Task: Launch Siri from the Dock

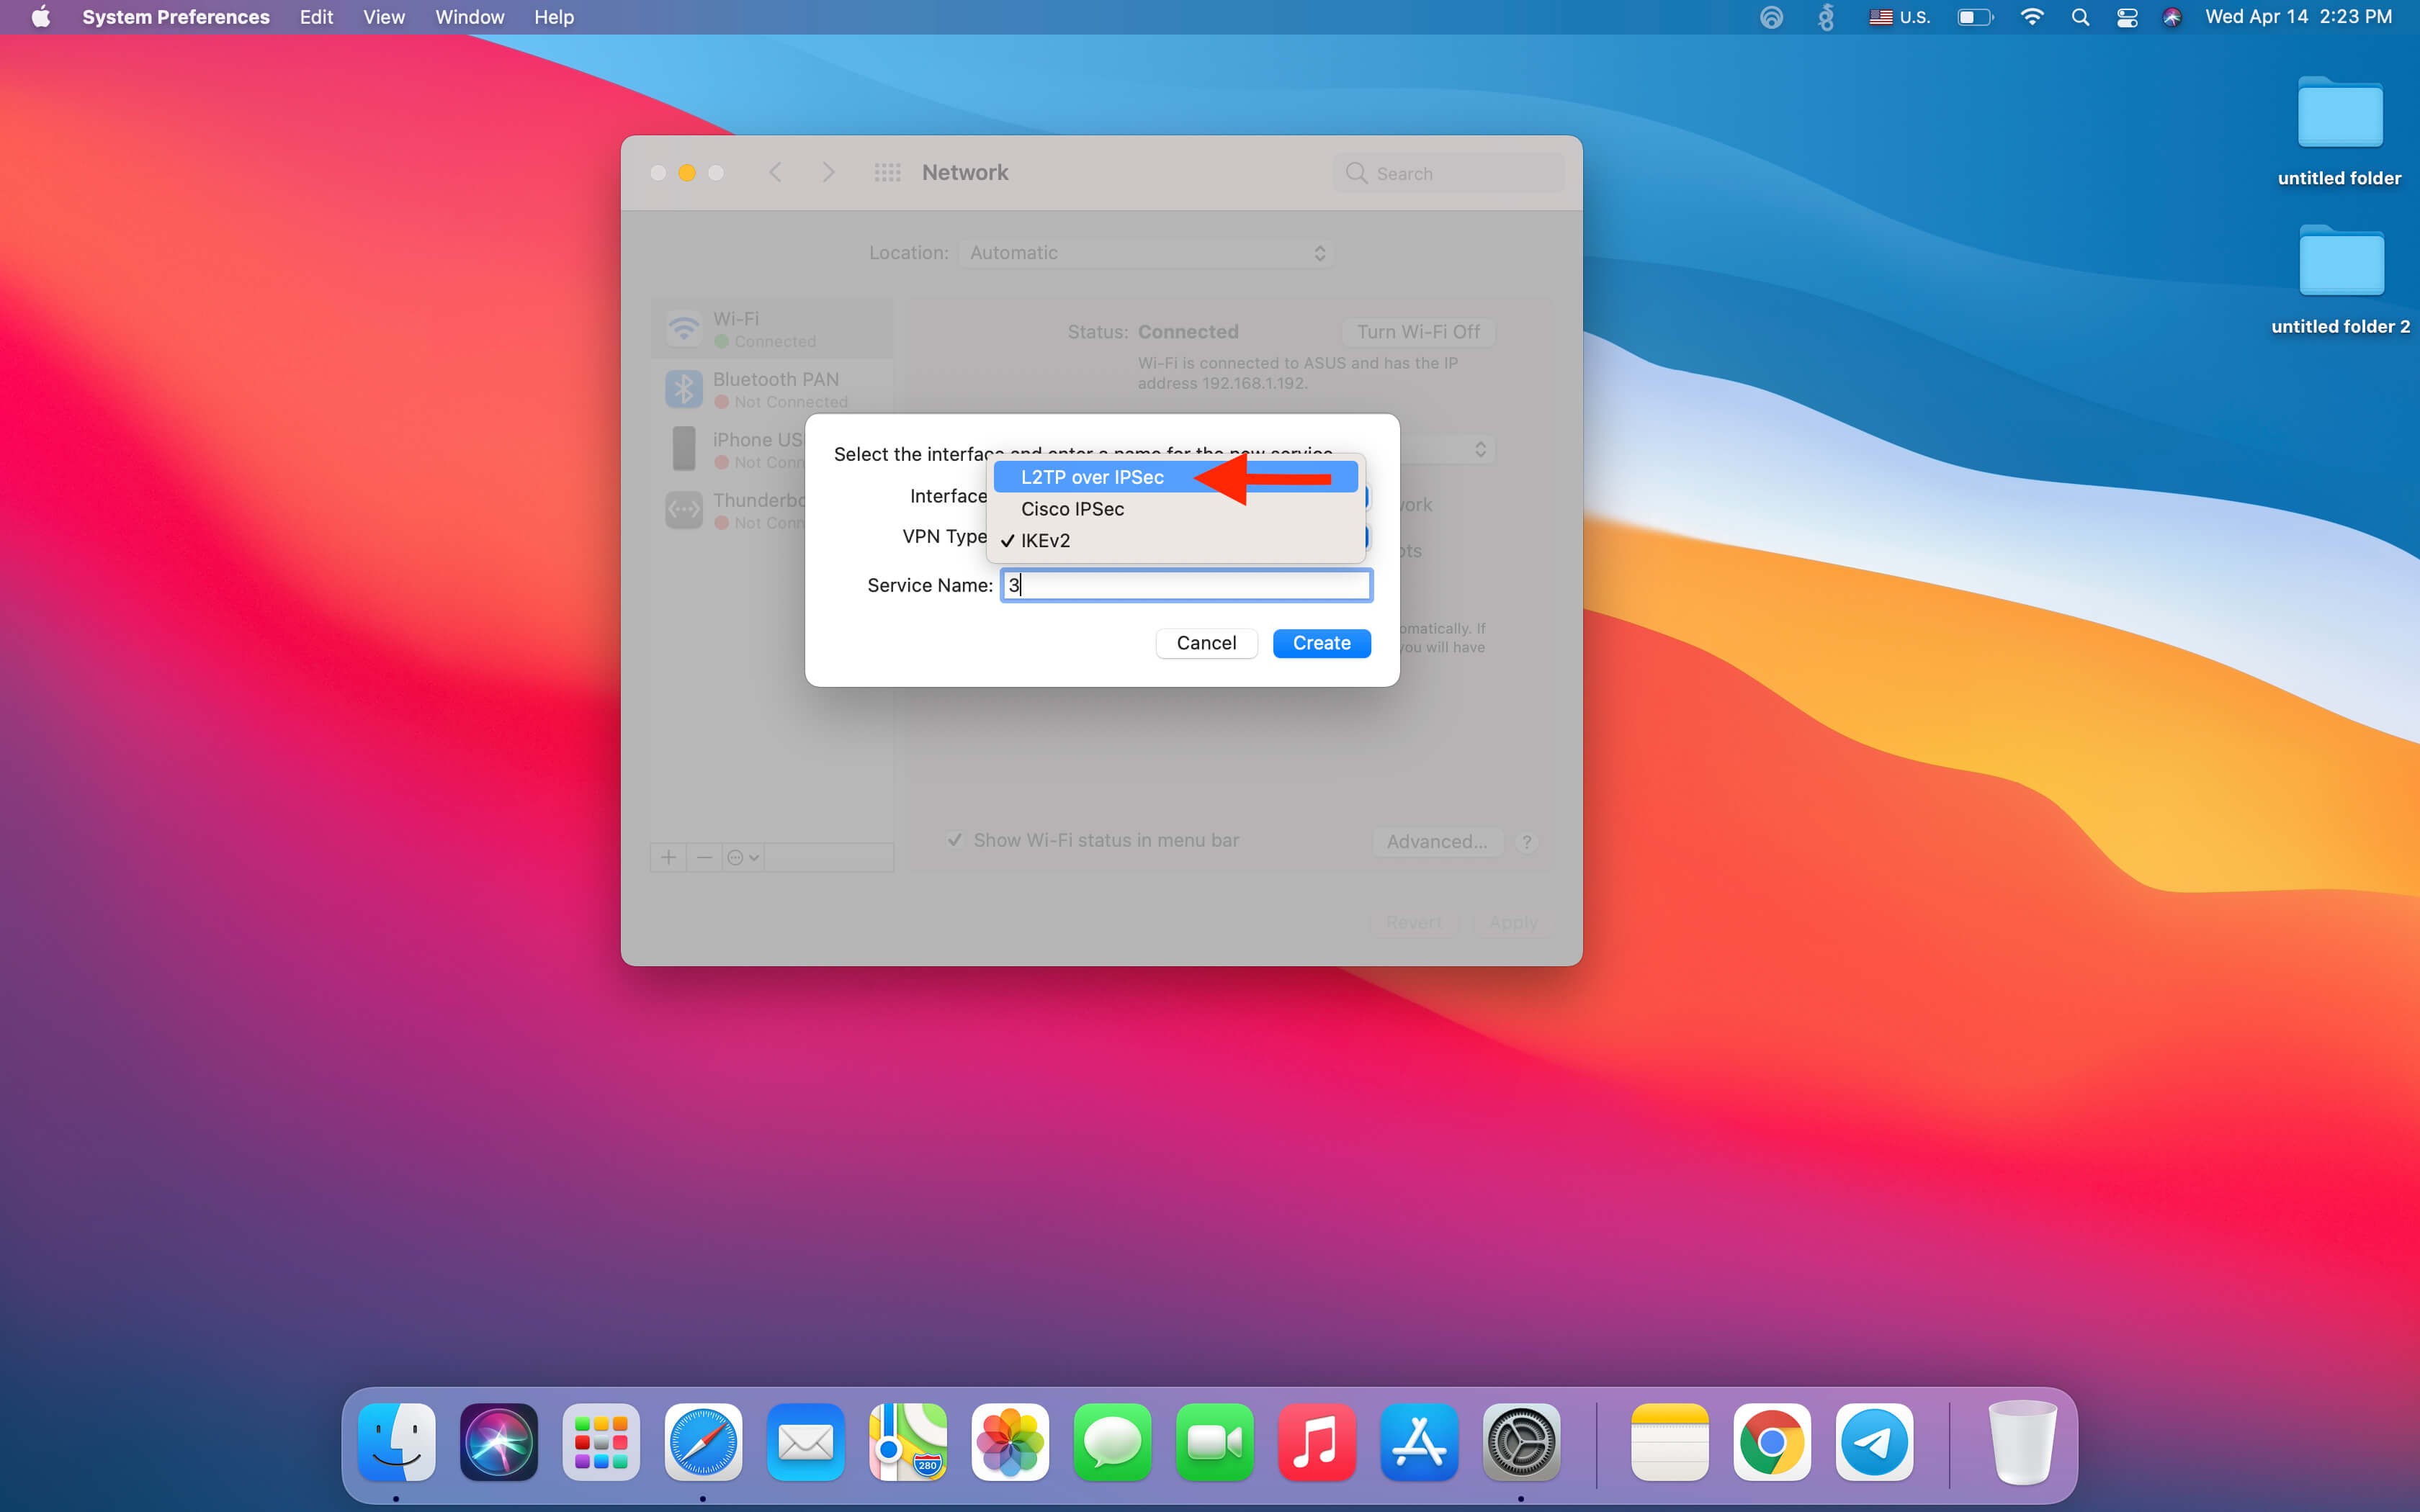Action: pyautogui.click(x=499, y=1442)
